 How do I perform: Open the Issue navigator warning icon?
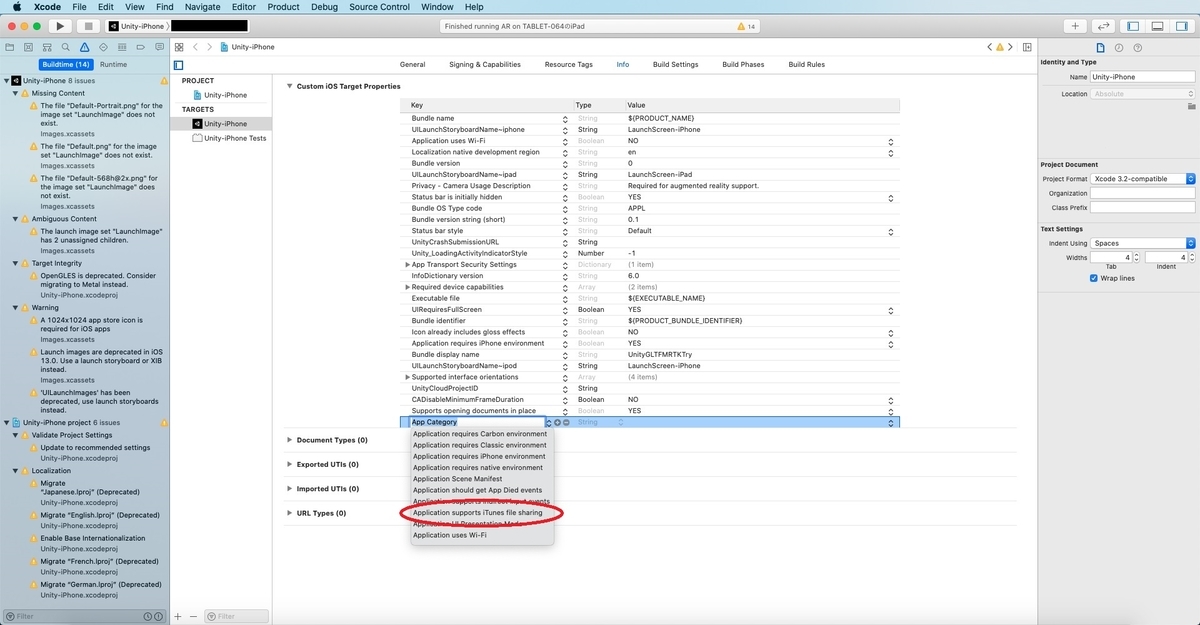83,47
